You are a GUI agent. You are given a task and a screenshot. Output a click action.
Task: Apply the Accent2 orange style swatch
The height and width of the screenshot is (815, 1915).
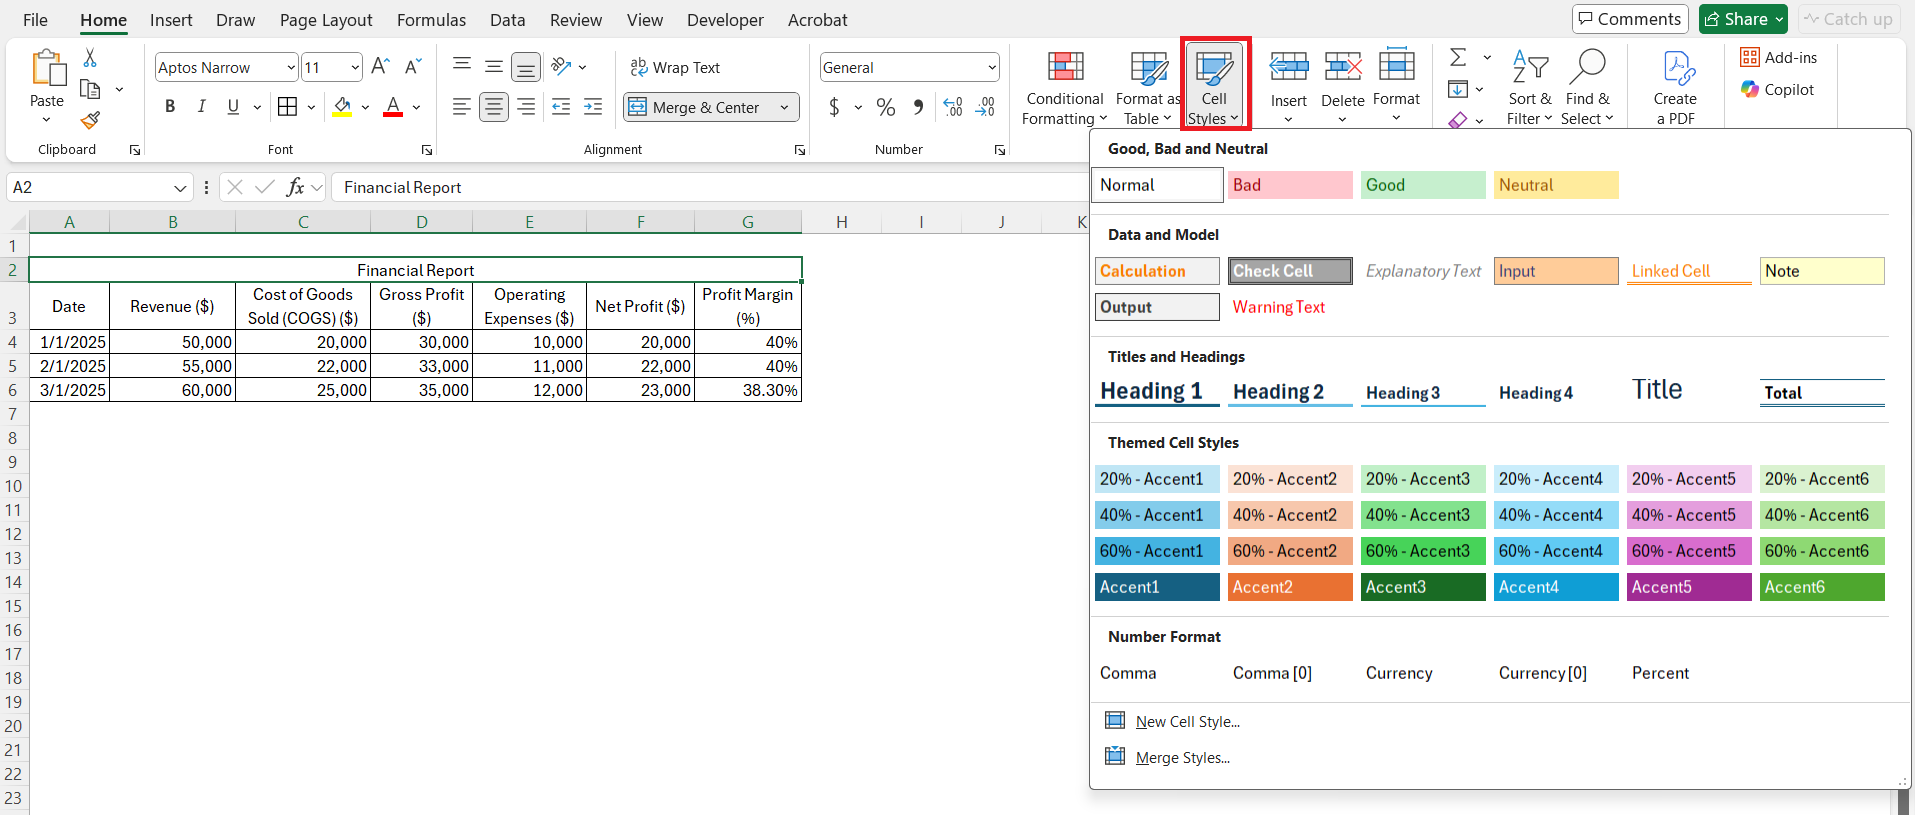pos(1290,587)
